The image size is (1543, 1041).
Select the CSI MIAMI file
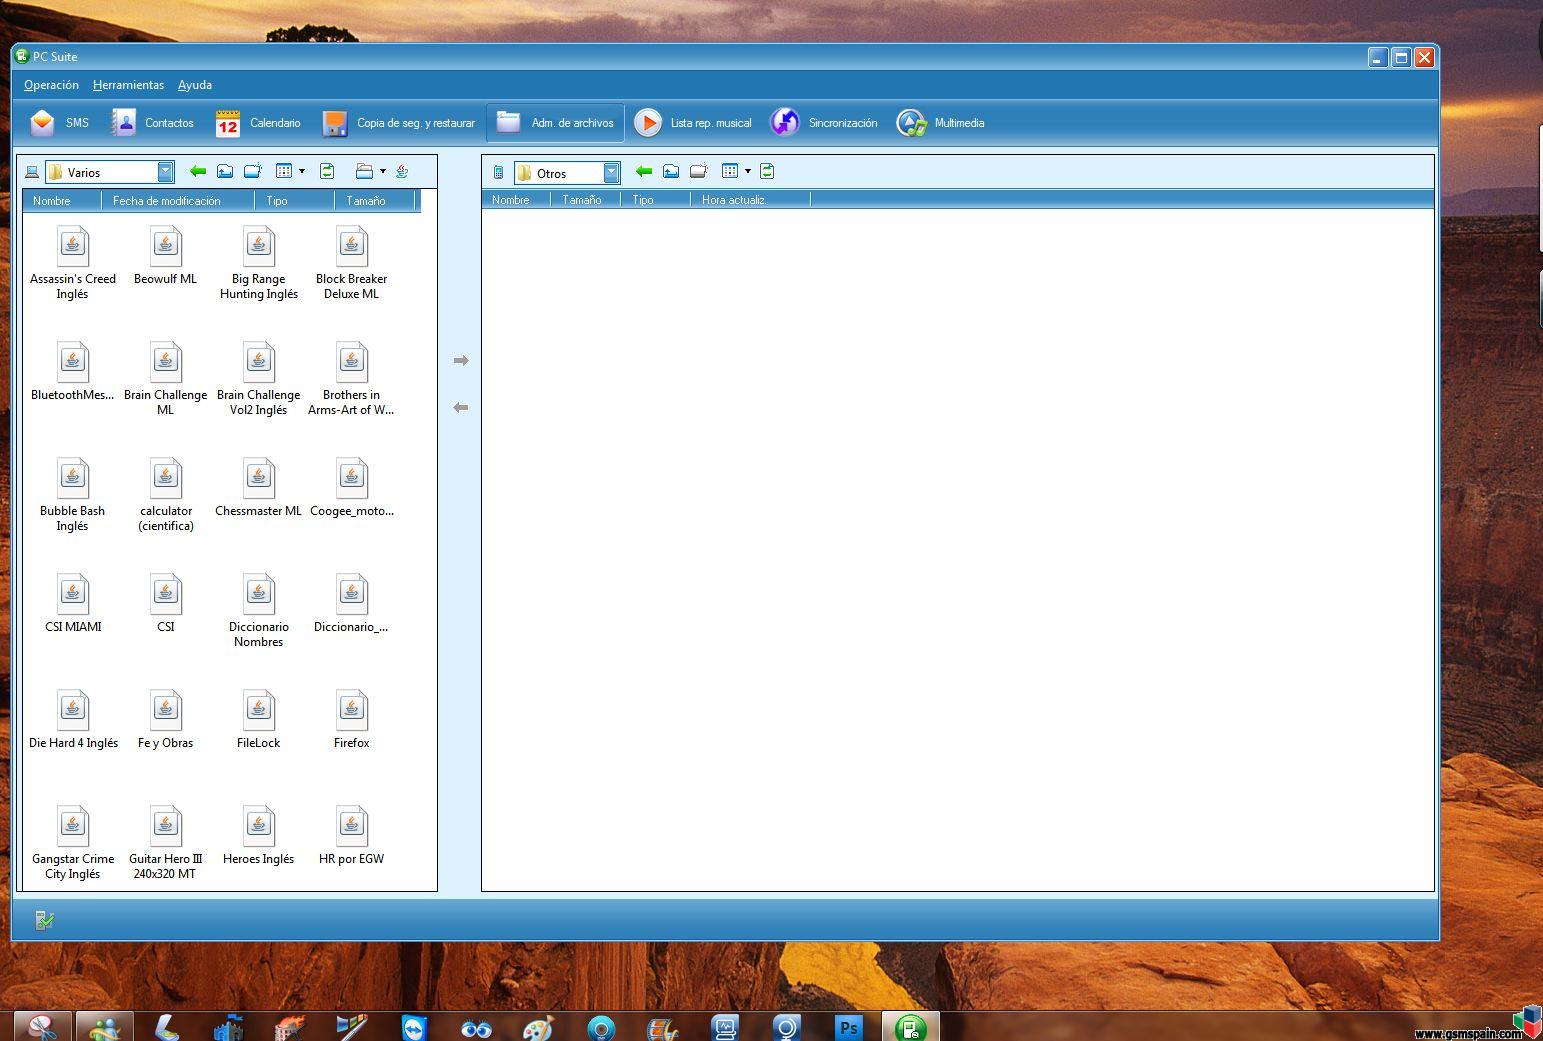tap(73, 605)
